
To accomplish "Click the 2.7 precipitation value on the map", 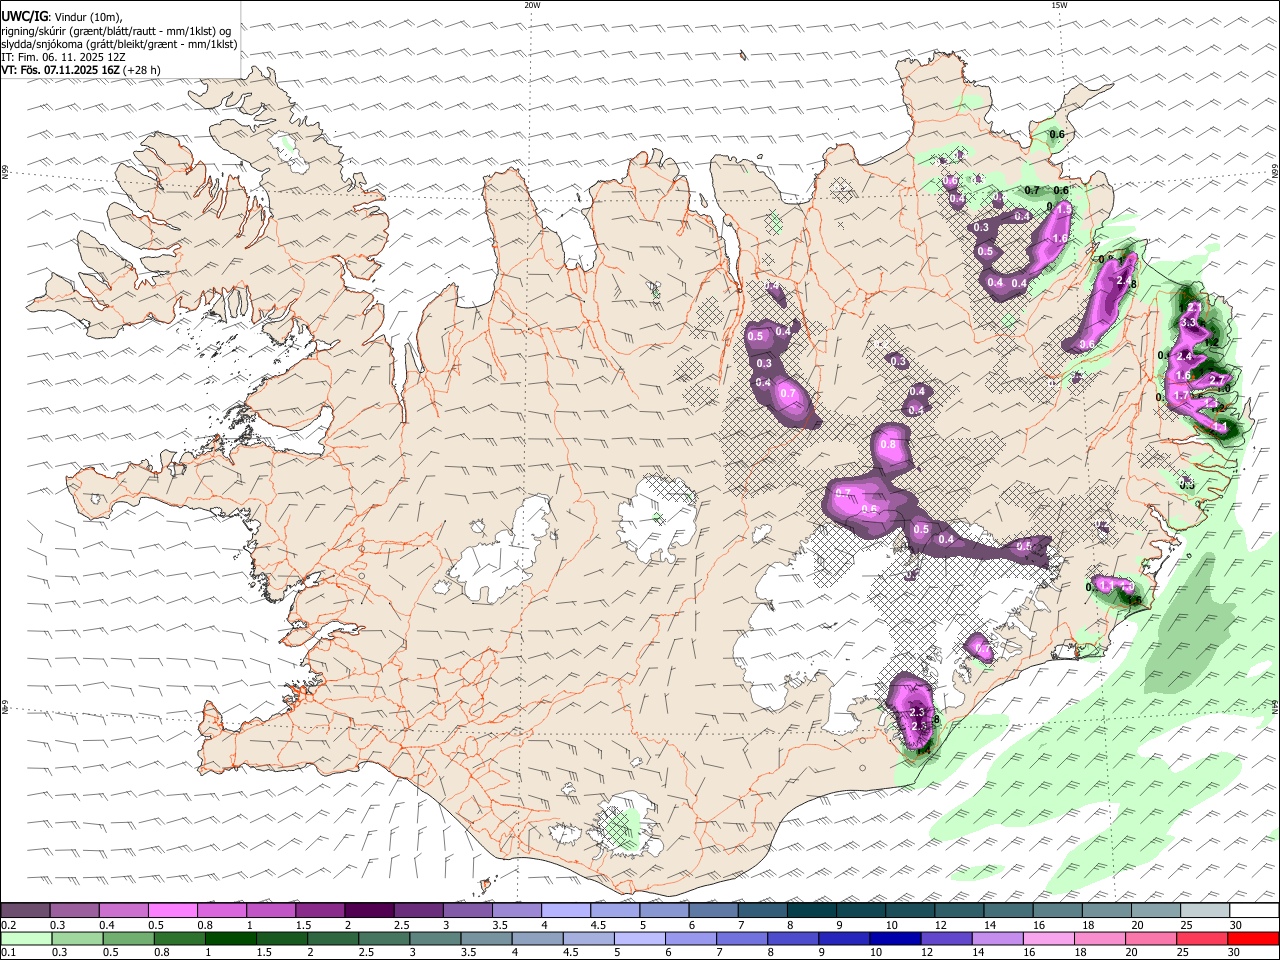I will coord(1217,379).
